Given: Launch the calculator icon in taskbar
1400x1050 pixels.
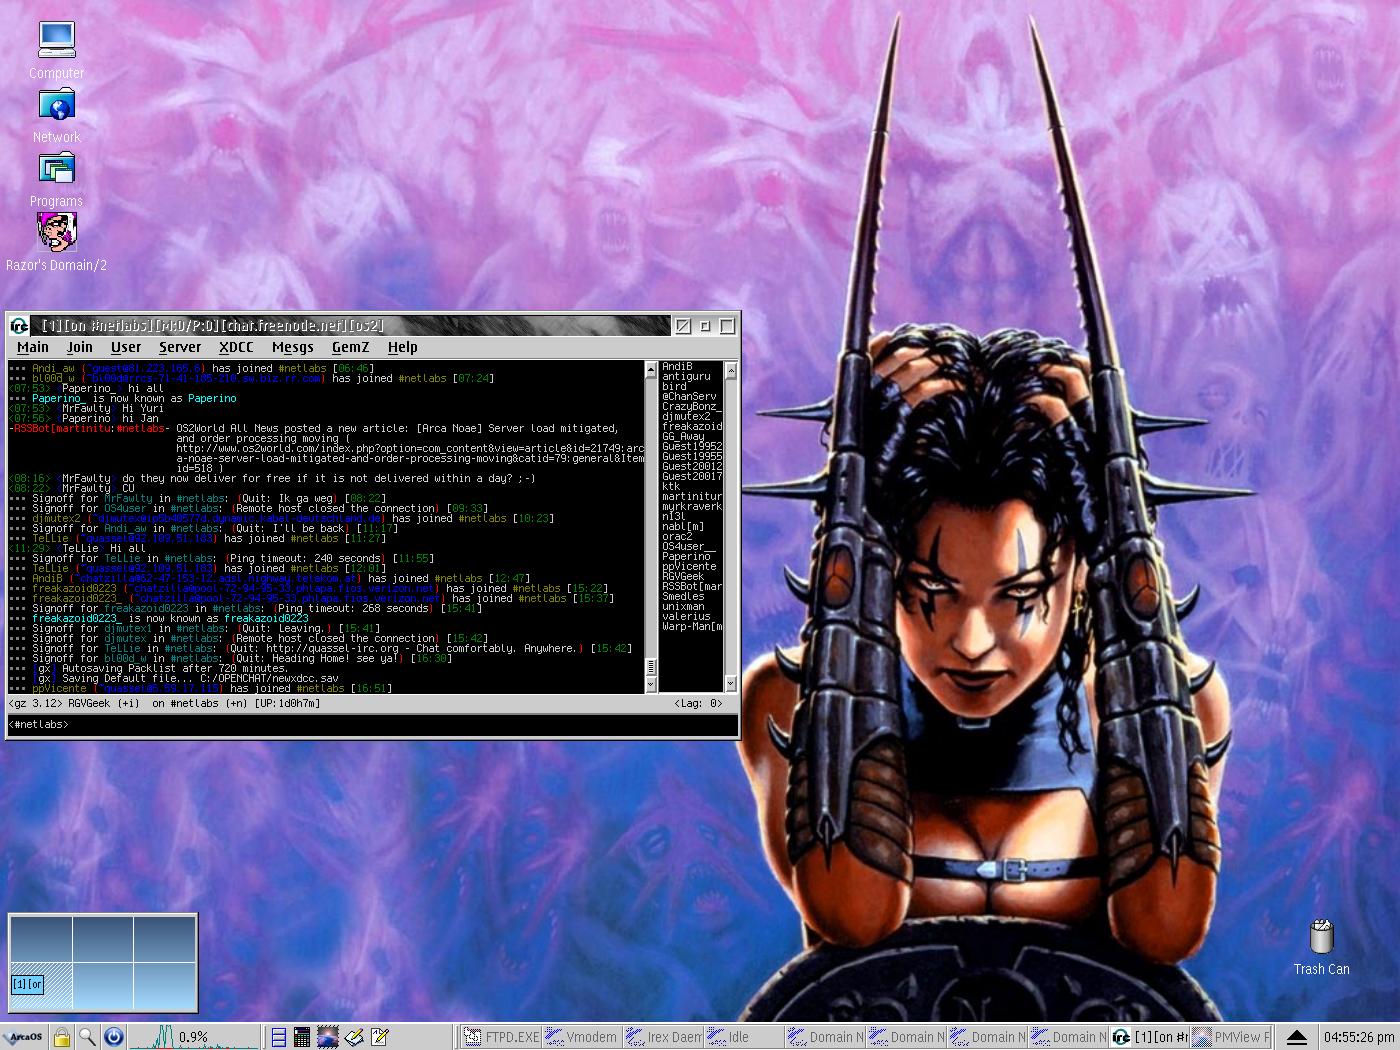Looking at the screenshot, I should tap(301, 1037).
